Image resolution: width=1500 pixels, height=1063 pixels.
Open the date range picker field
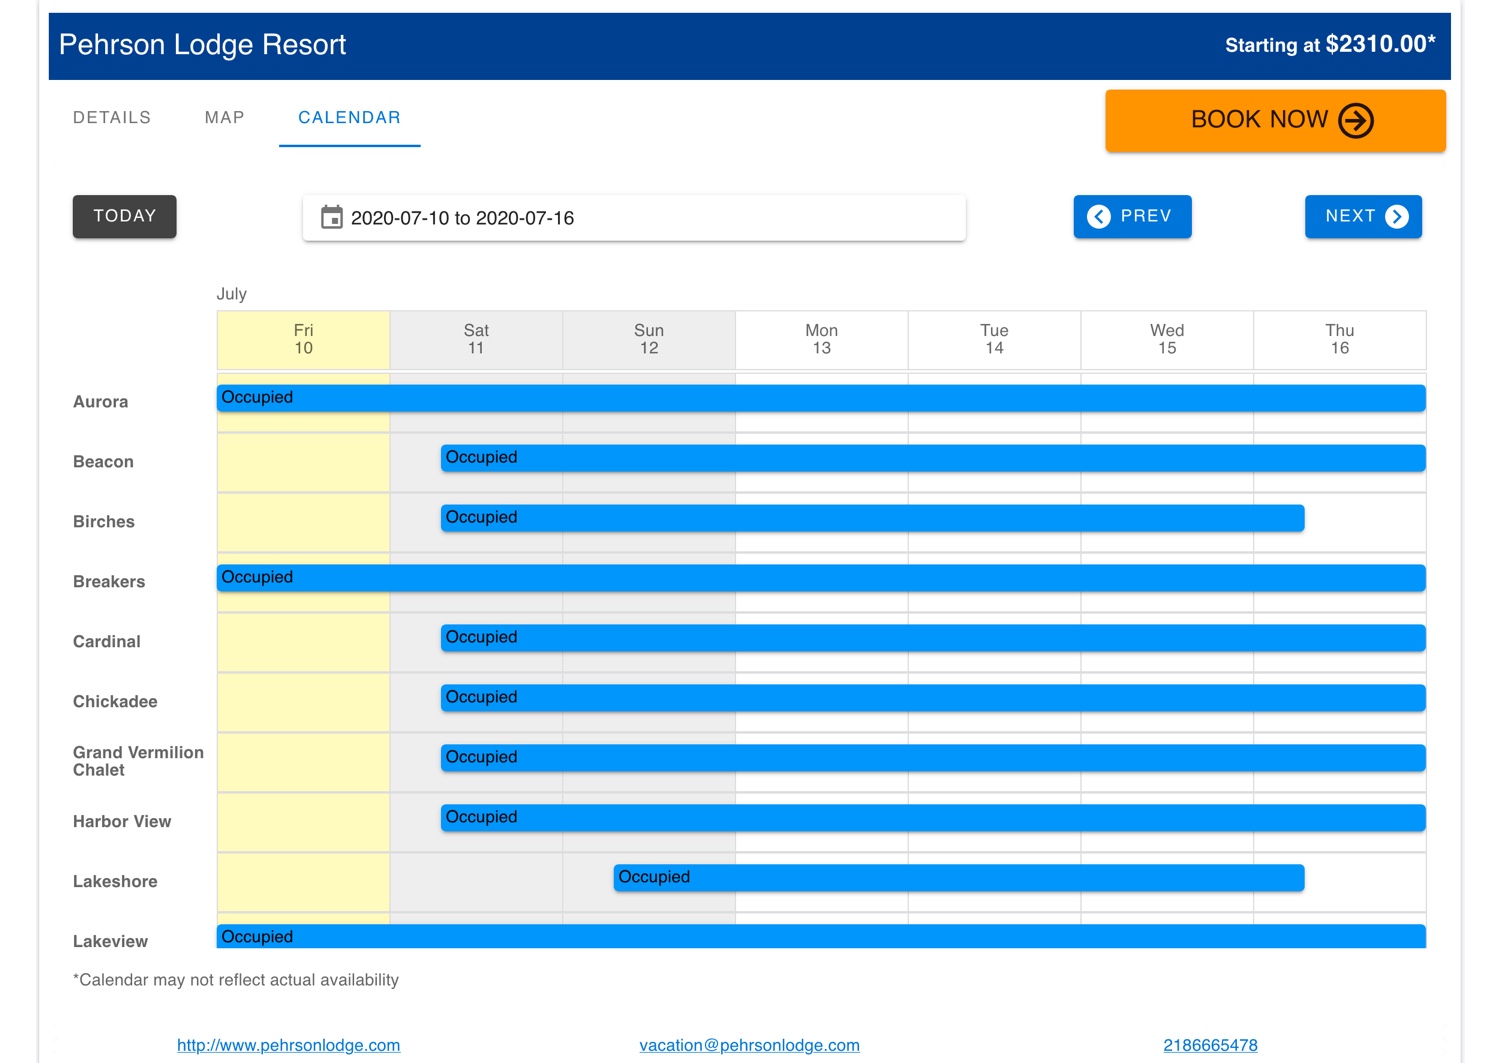(634, 217)
